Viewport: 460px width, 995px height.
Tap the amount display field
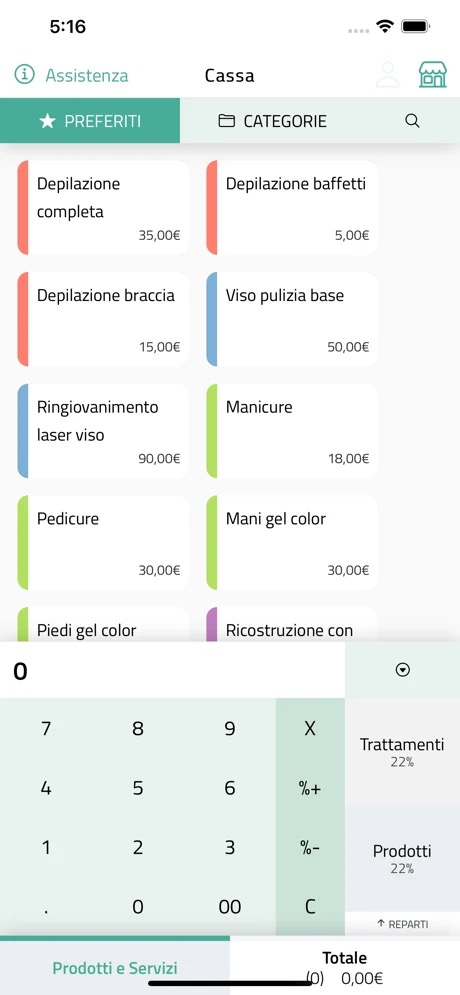click(173, 671)
